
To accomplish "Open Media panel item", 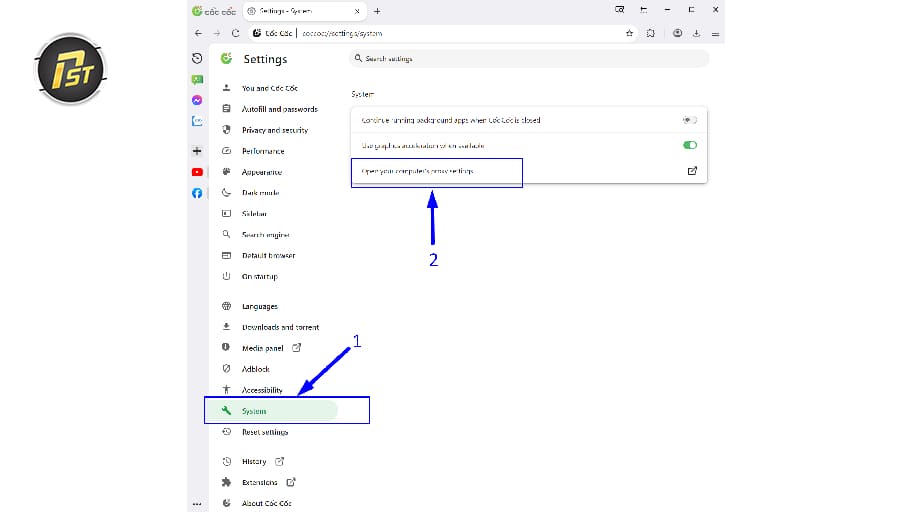I will click(263, 348).
